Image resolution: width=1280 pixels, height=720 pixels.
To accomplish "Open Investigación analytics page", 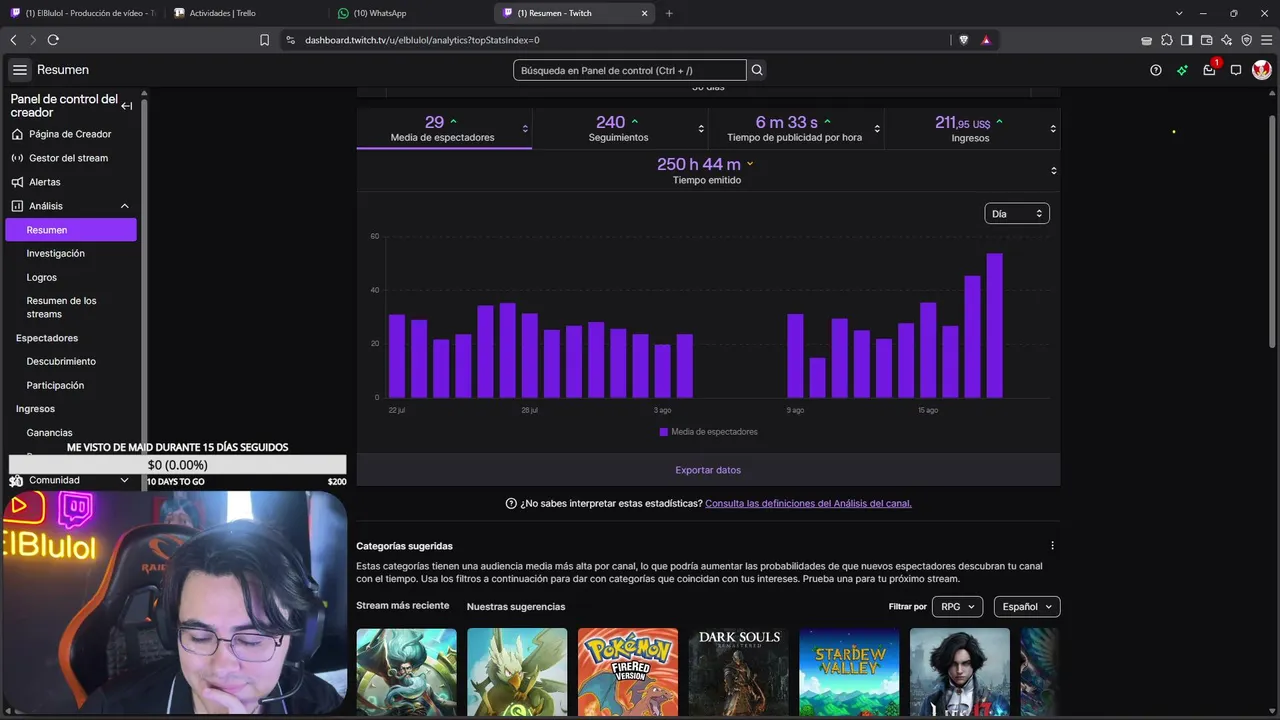I will (56, 254).
